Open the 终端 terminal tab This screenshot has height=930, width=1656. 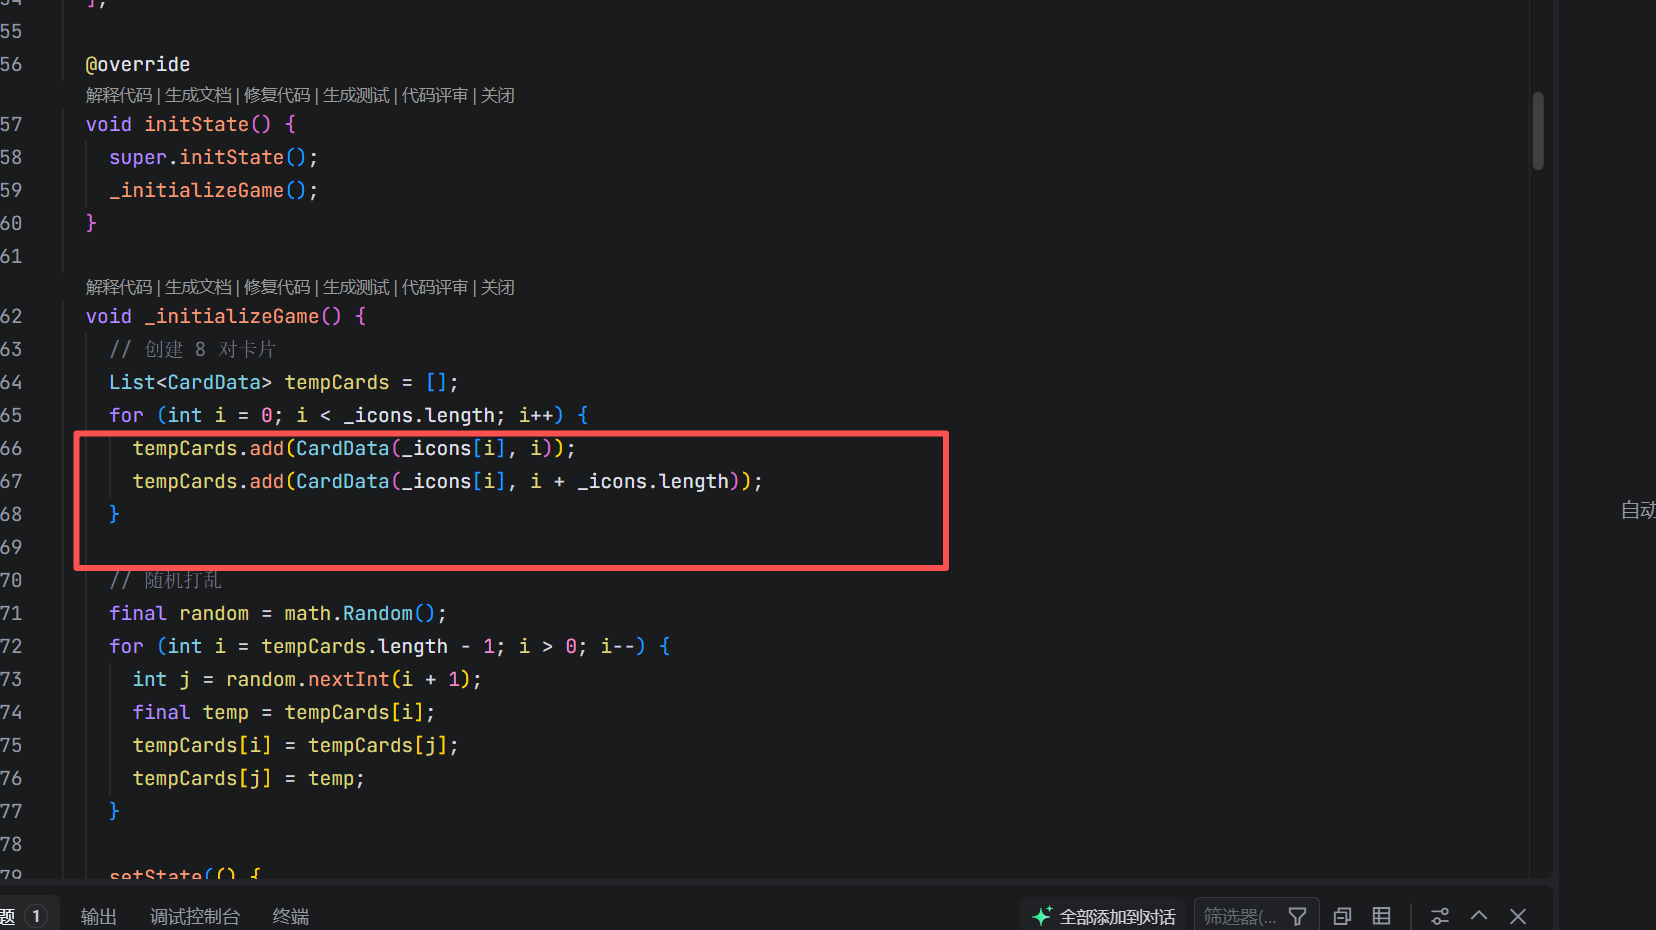tap(291, 916)
